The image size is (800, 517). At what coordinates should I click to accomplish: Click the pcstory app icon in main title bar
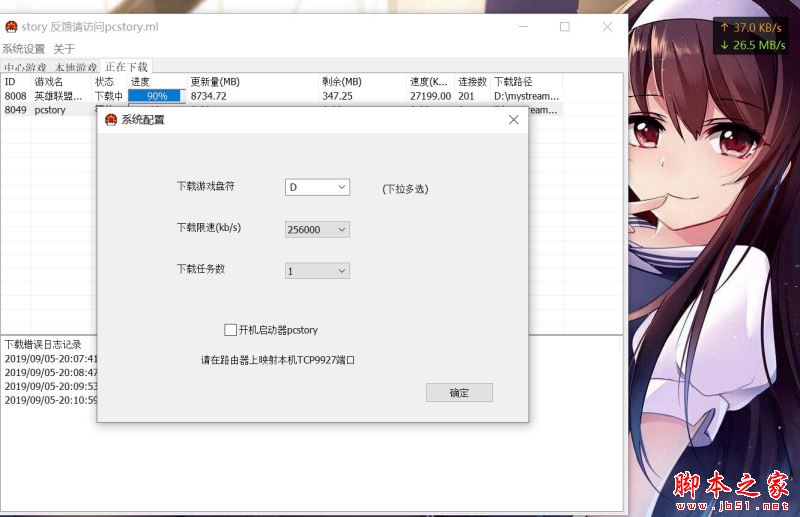point(11,27)
